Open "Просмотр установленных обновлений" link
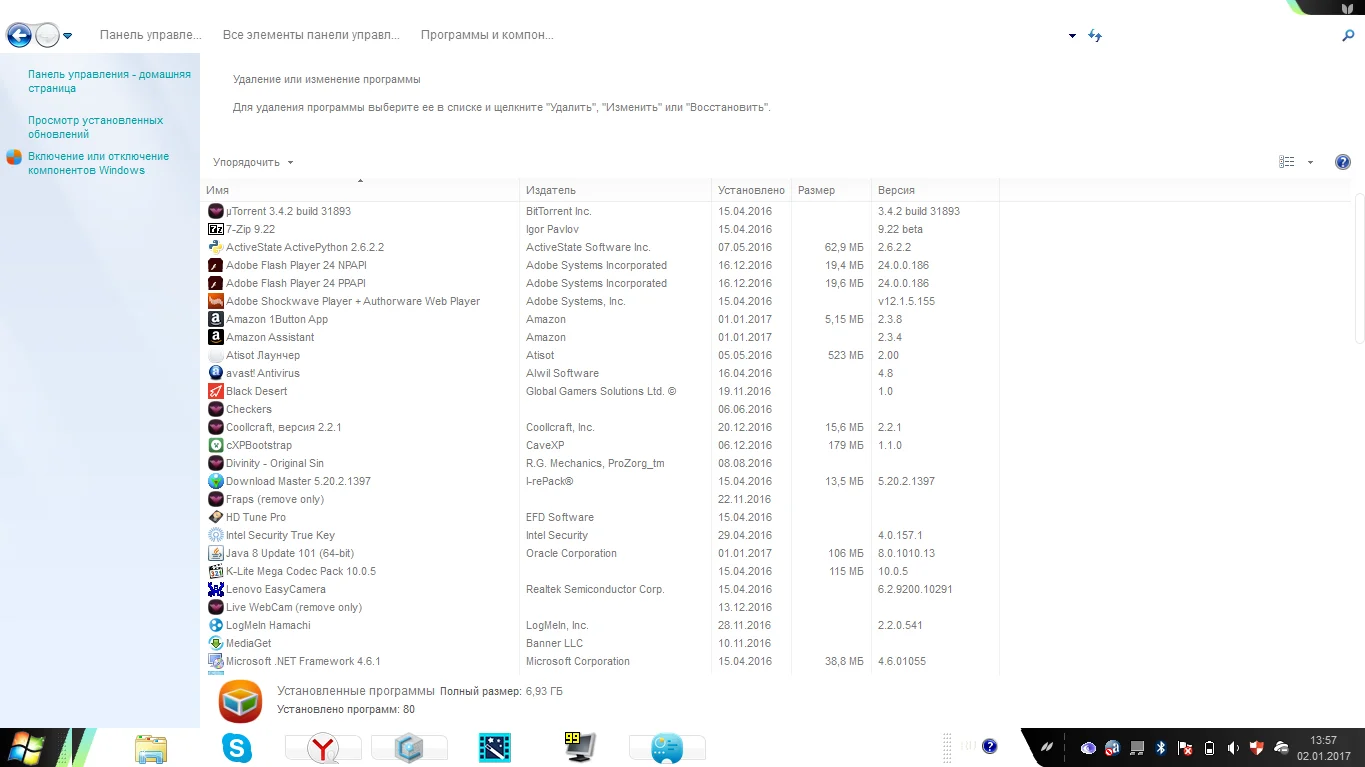This screenshot has height=767, width=1365. click(95, 127)
